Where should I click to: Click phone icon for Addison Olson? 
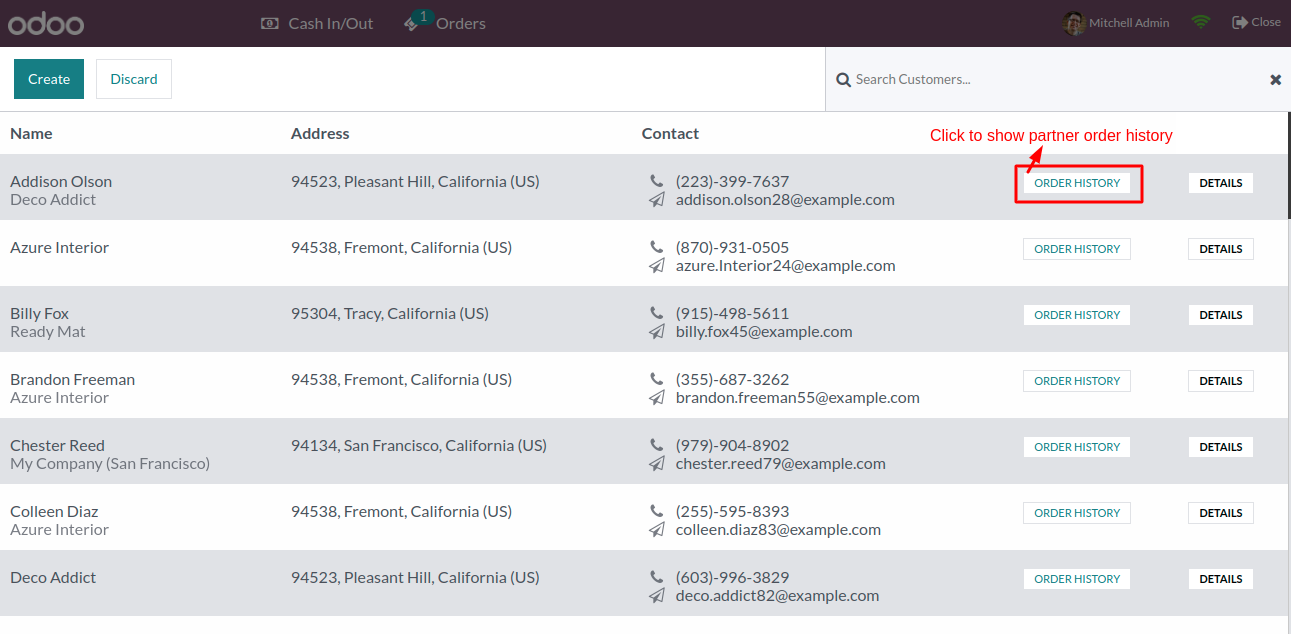656,181
